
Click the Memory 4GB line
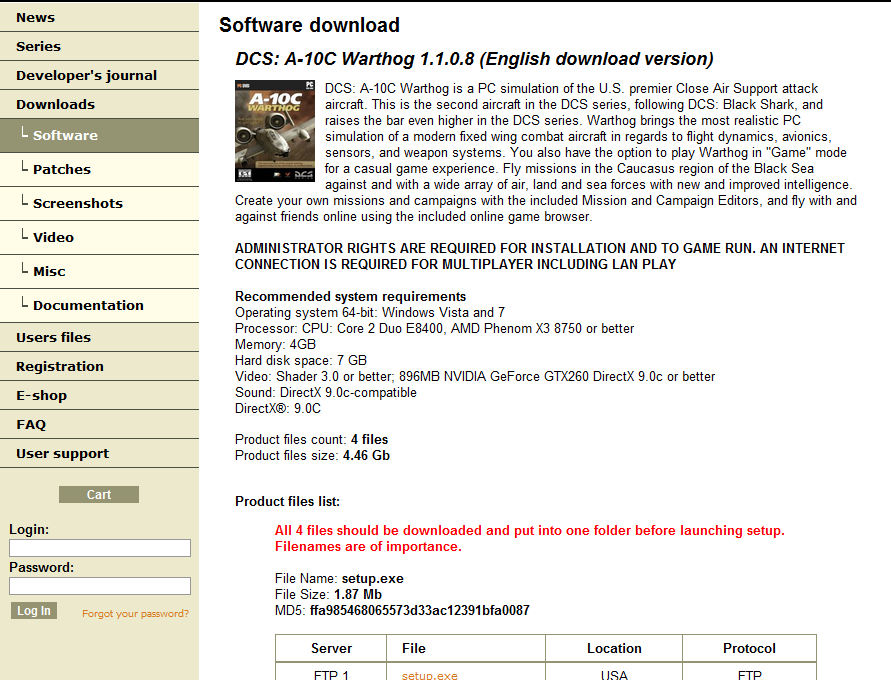tap(276, 345)
